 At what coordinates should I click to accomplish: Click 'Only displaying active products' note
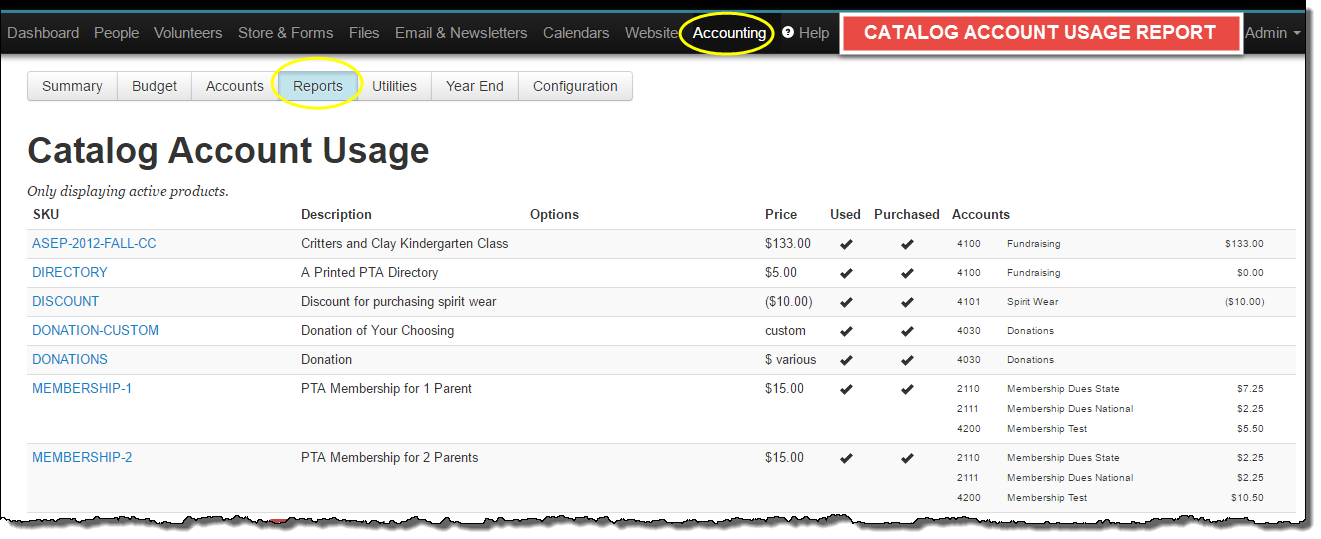[x=128, y=191]
